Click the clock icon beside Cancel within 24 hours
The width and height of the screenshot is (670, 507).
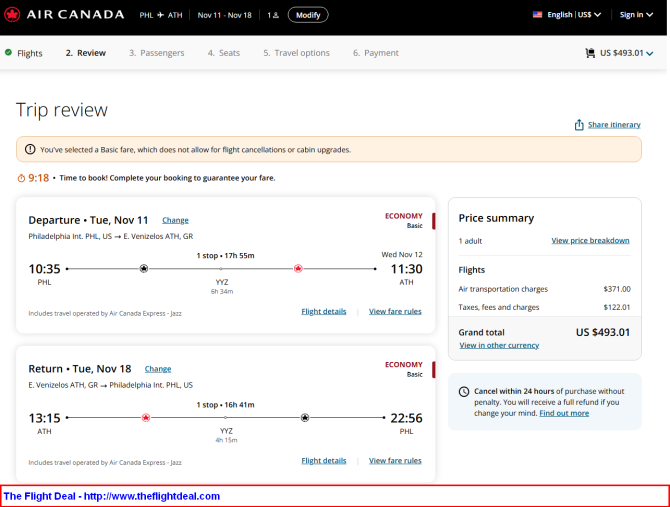coord(464,392)
